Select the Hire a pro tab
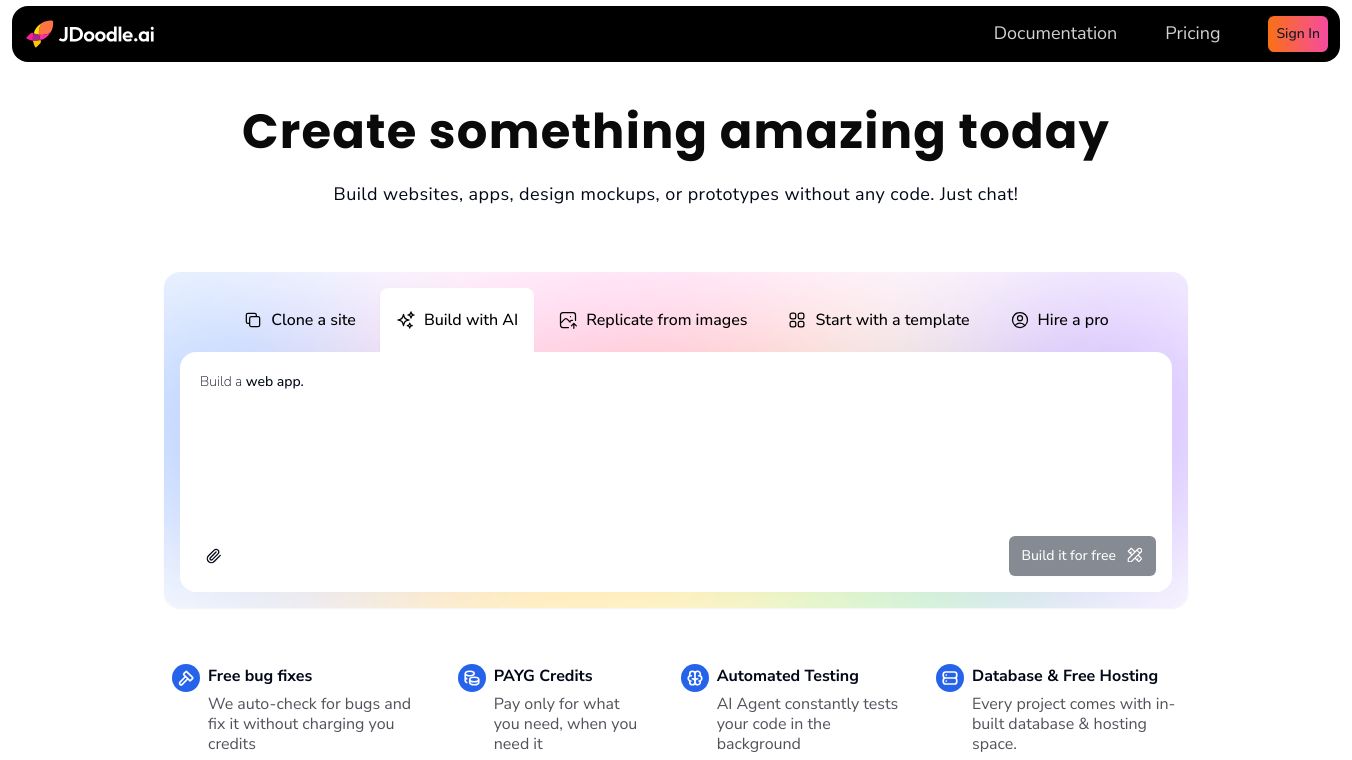Image resolution: width=1352 pixels, height=760 pixels. pyautogui.click(x=1060, y=319)
